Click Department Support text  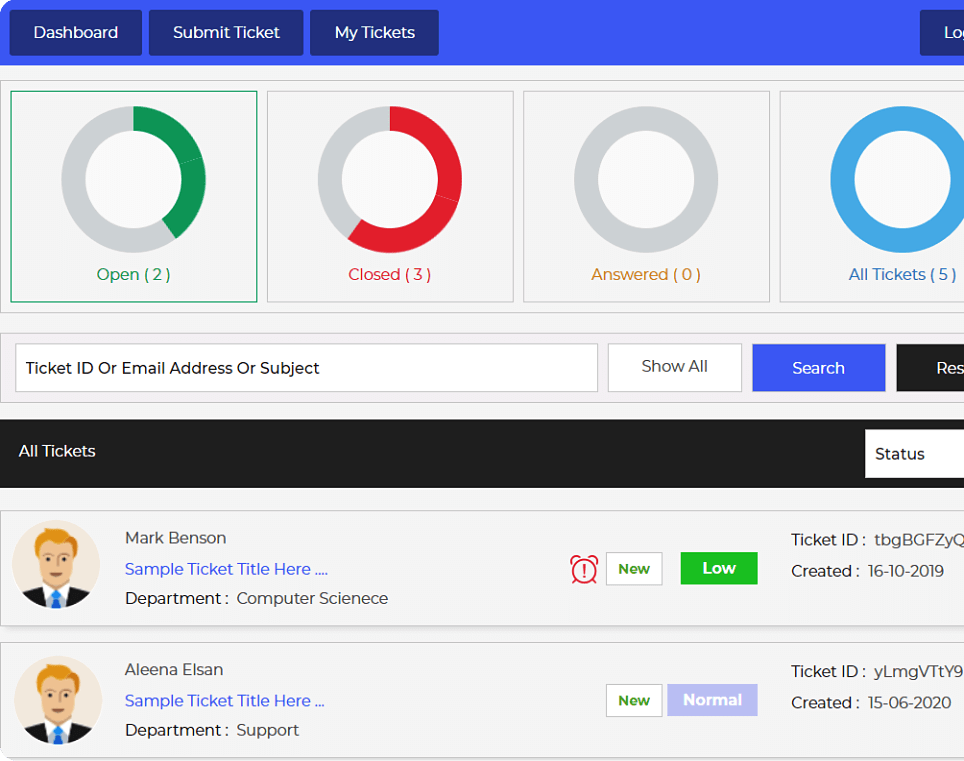point(211,730)
